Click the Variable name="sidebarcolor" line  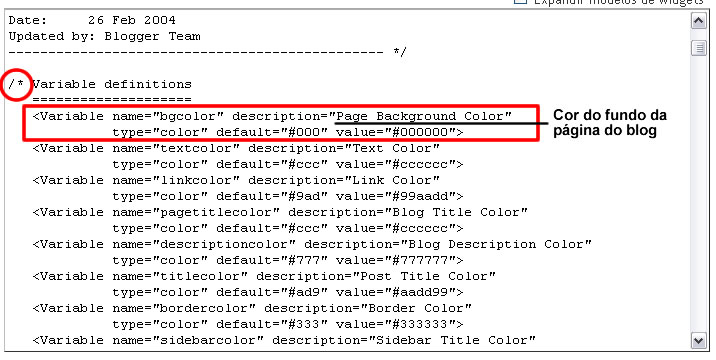(284, 340)
